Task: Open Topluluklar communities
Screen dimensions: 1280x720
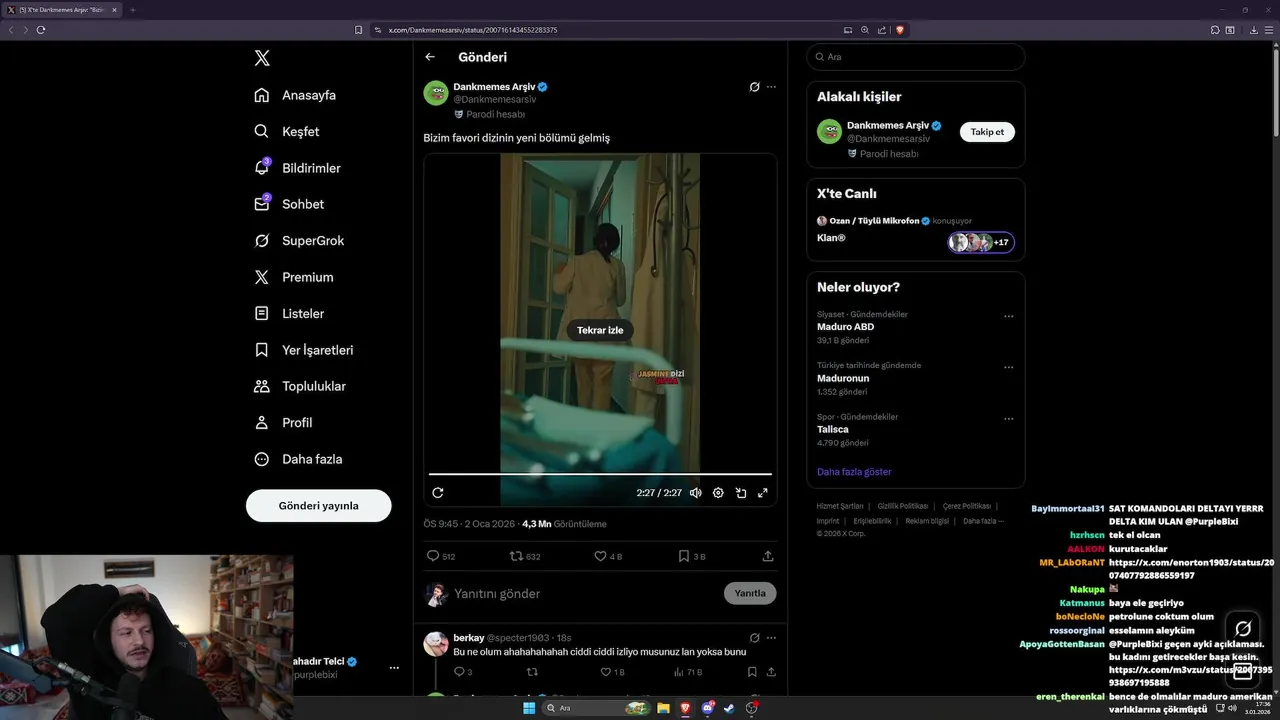Action: 300,386
